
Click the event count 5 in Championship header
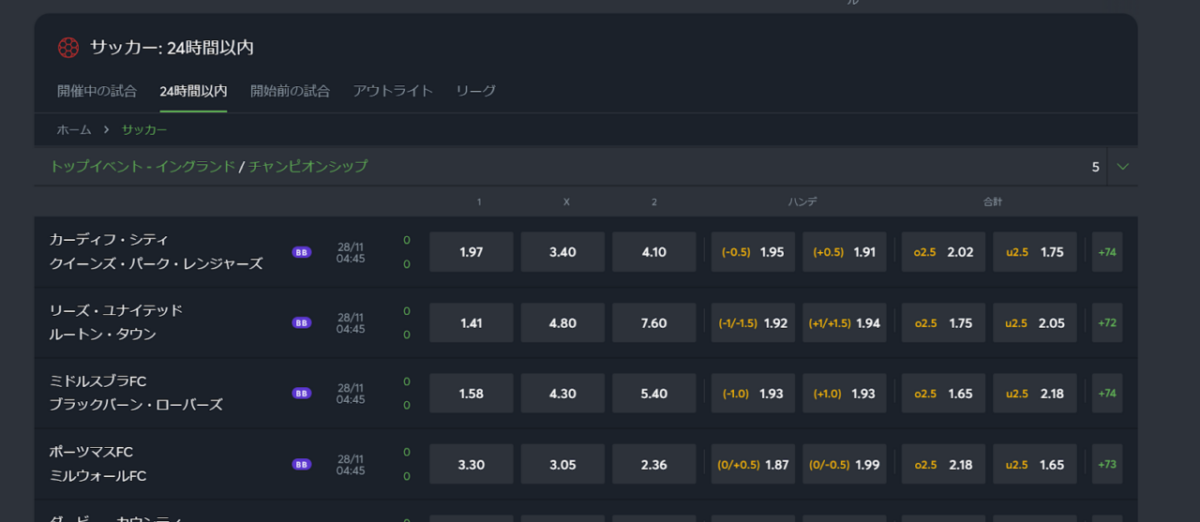[x=1095, y=167]
